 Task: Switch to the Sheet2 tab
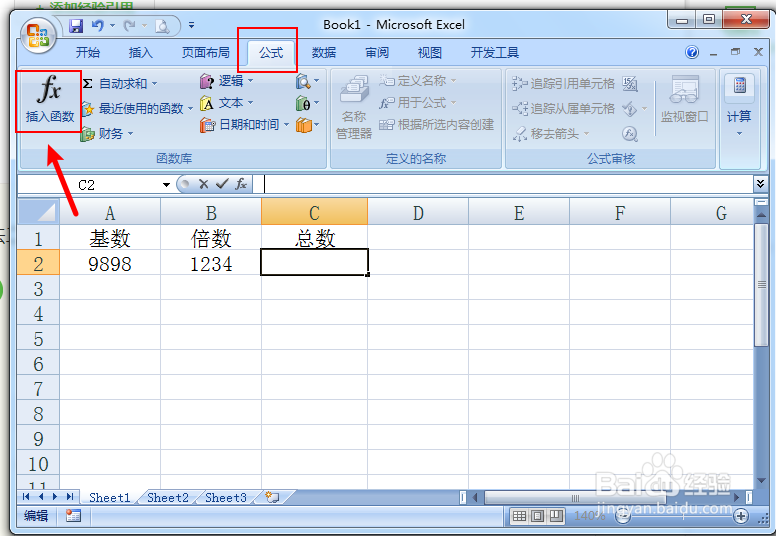pyautogui.click(x=168, y=497)
